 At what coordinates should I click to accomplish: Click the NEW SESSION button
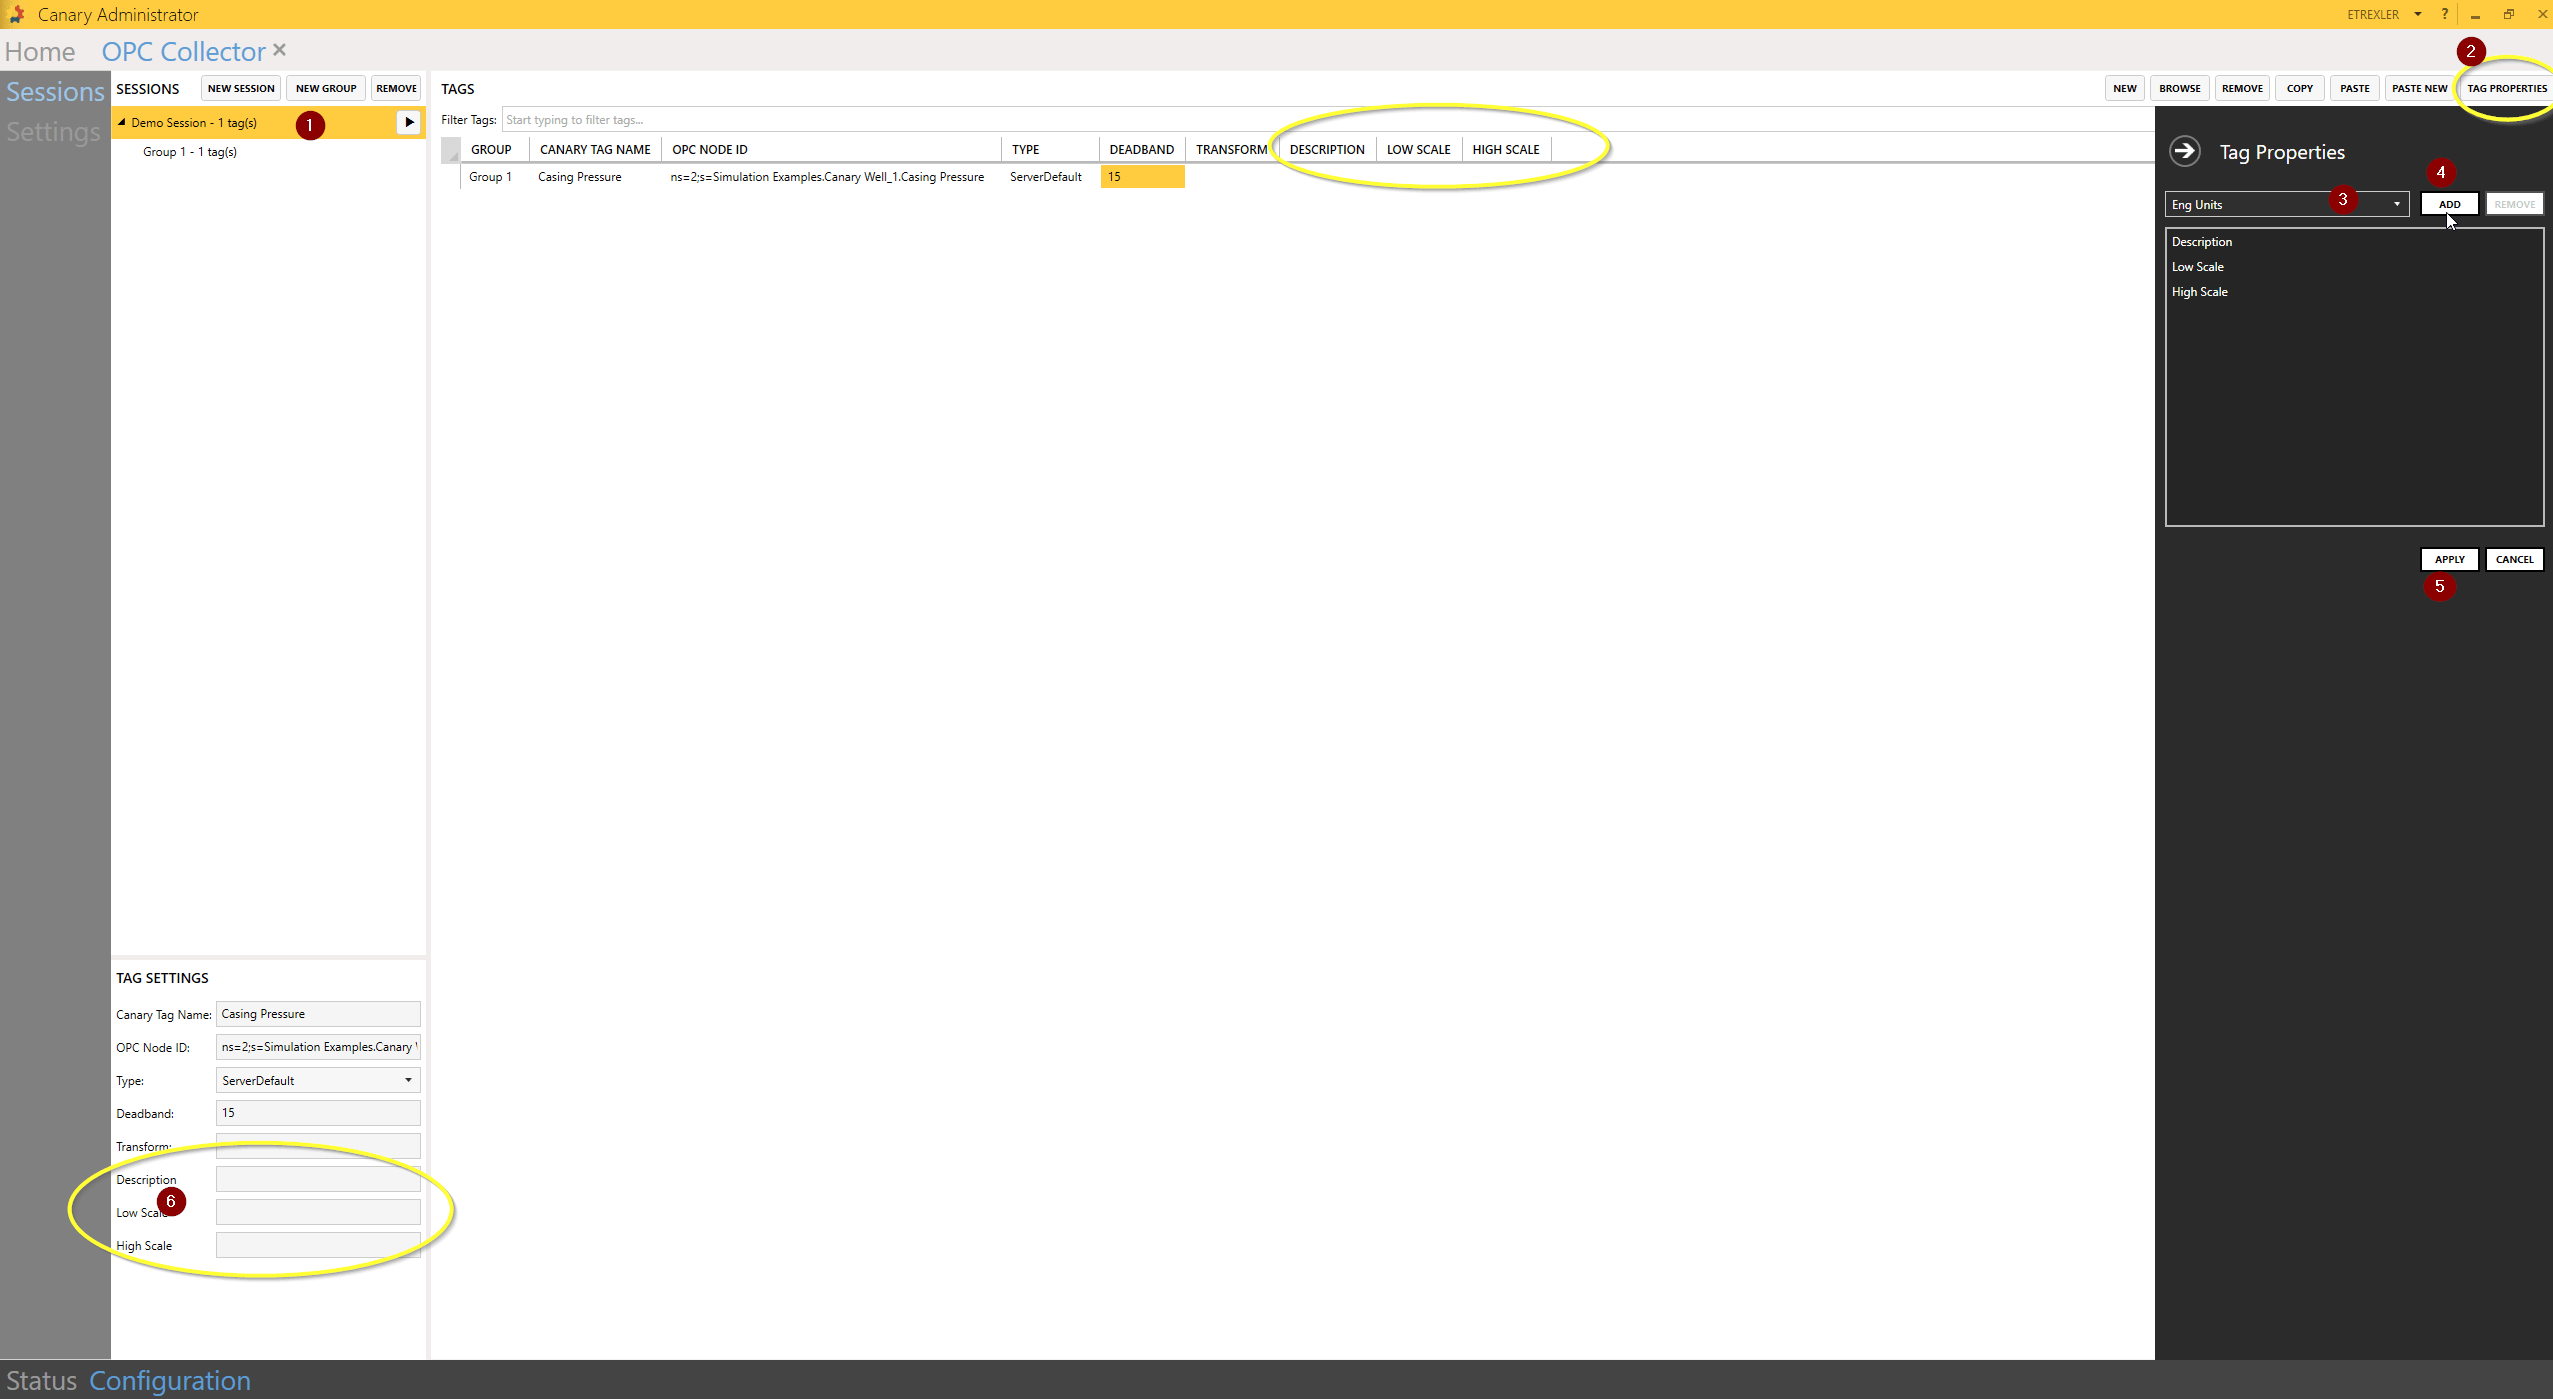click(x=240, y=88)
